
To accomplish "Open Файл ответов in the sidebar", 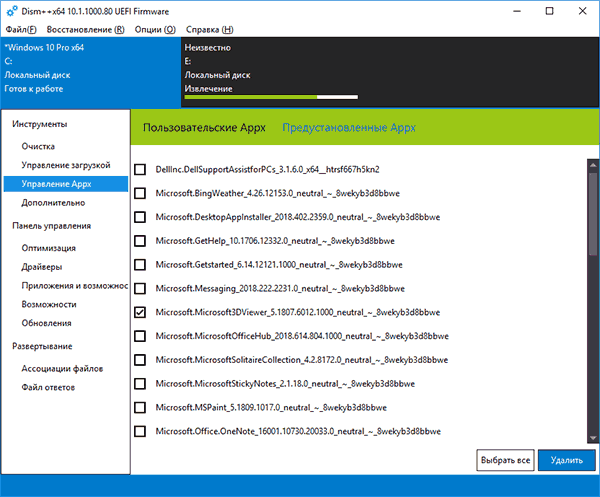I will [48, 387].
